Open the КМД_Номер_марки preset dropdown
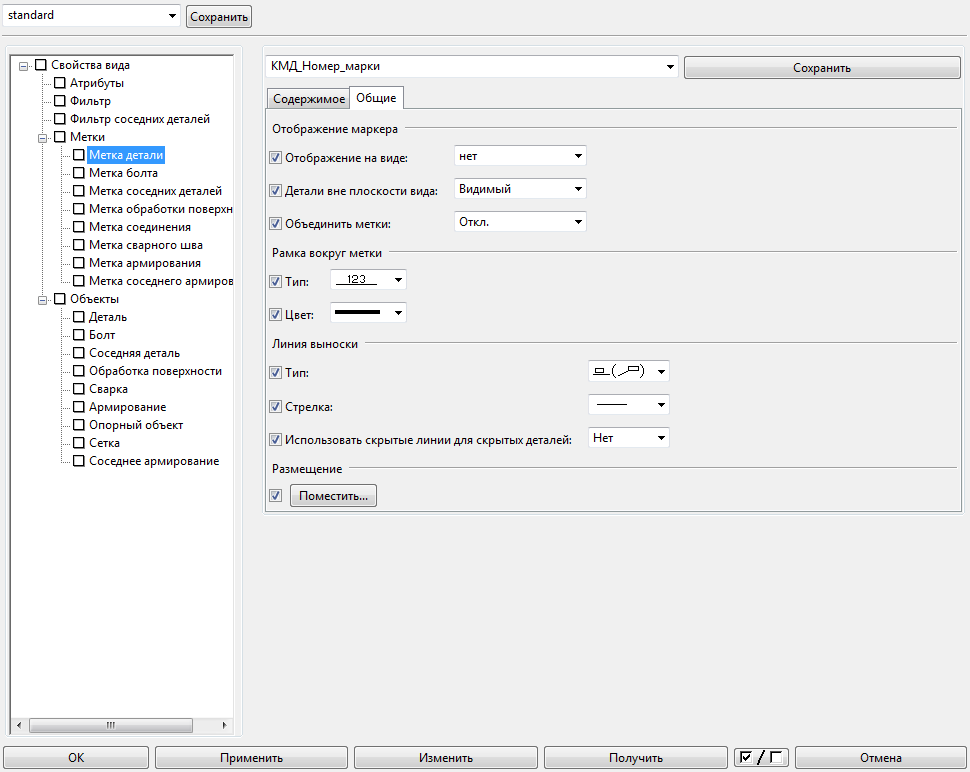 coord(472,67)
